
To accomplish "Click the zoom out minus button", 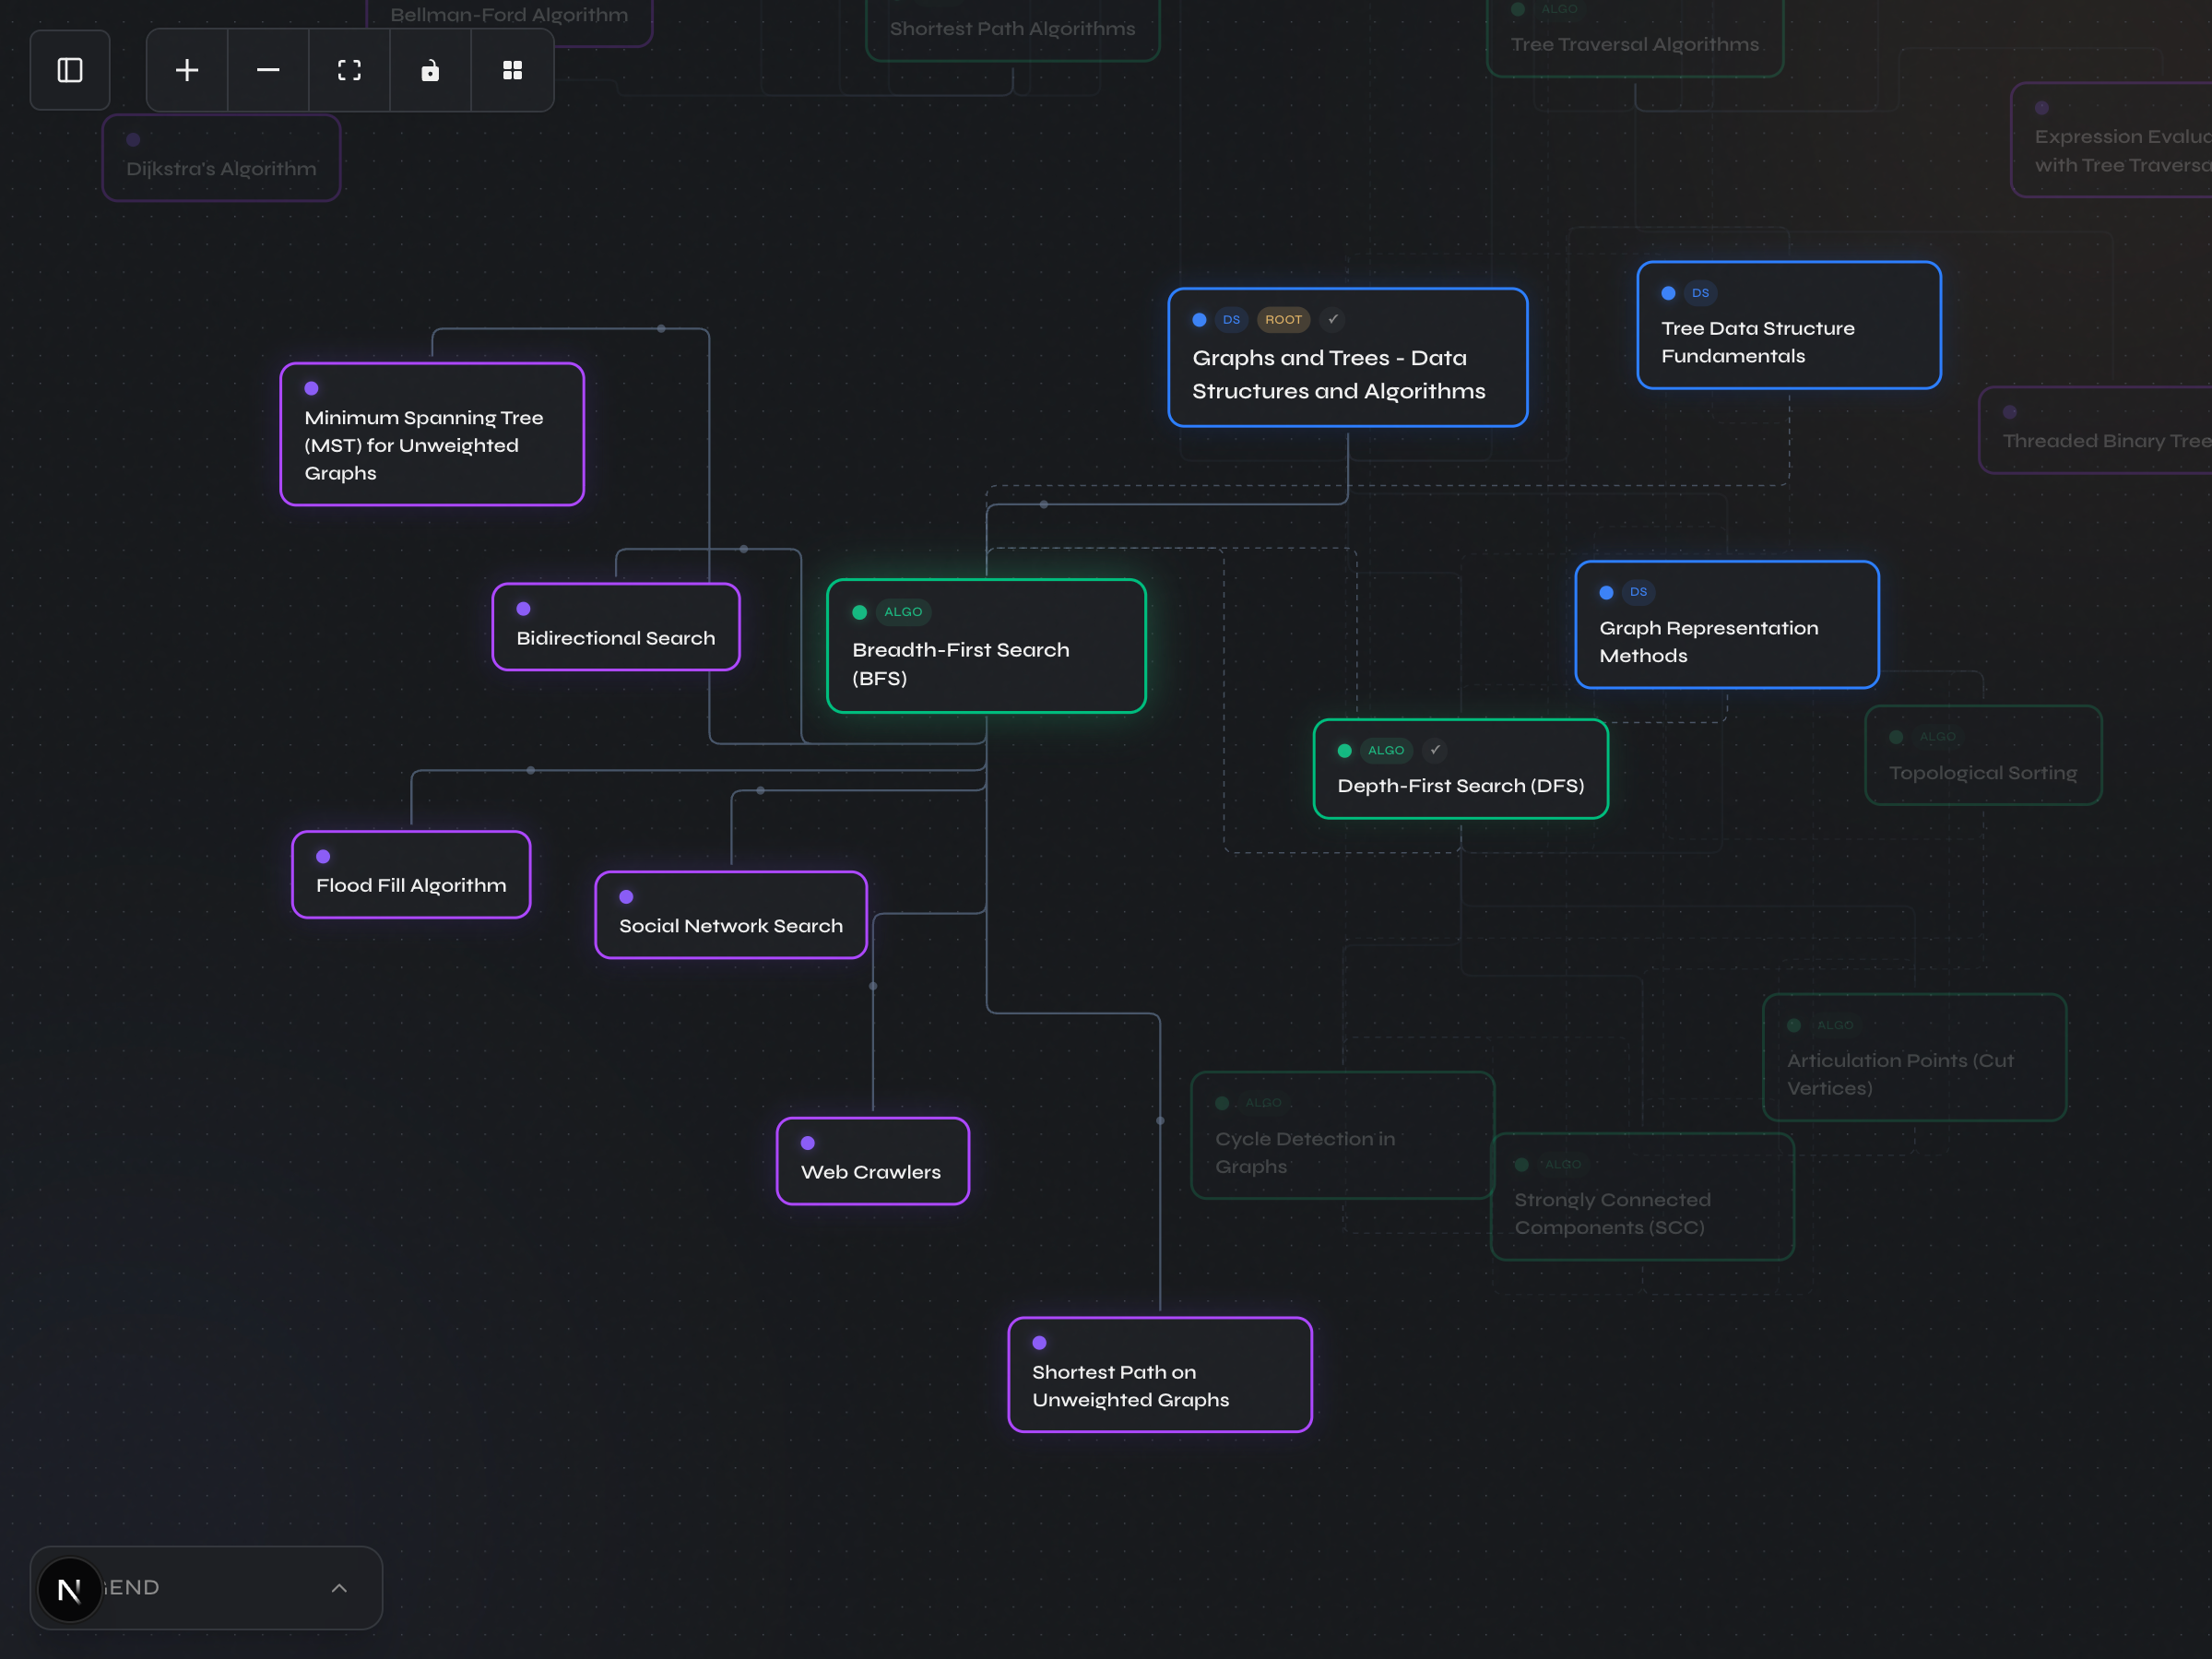I will 268,70.
